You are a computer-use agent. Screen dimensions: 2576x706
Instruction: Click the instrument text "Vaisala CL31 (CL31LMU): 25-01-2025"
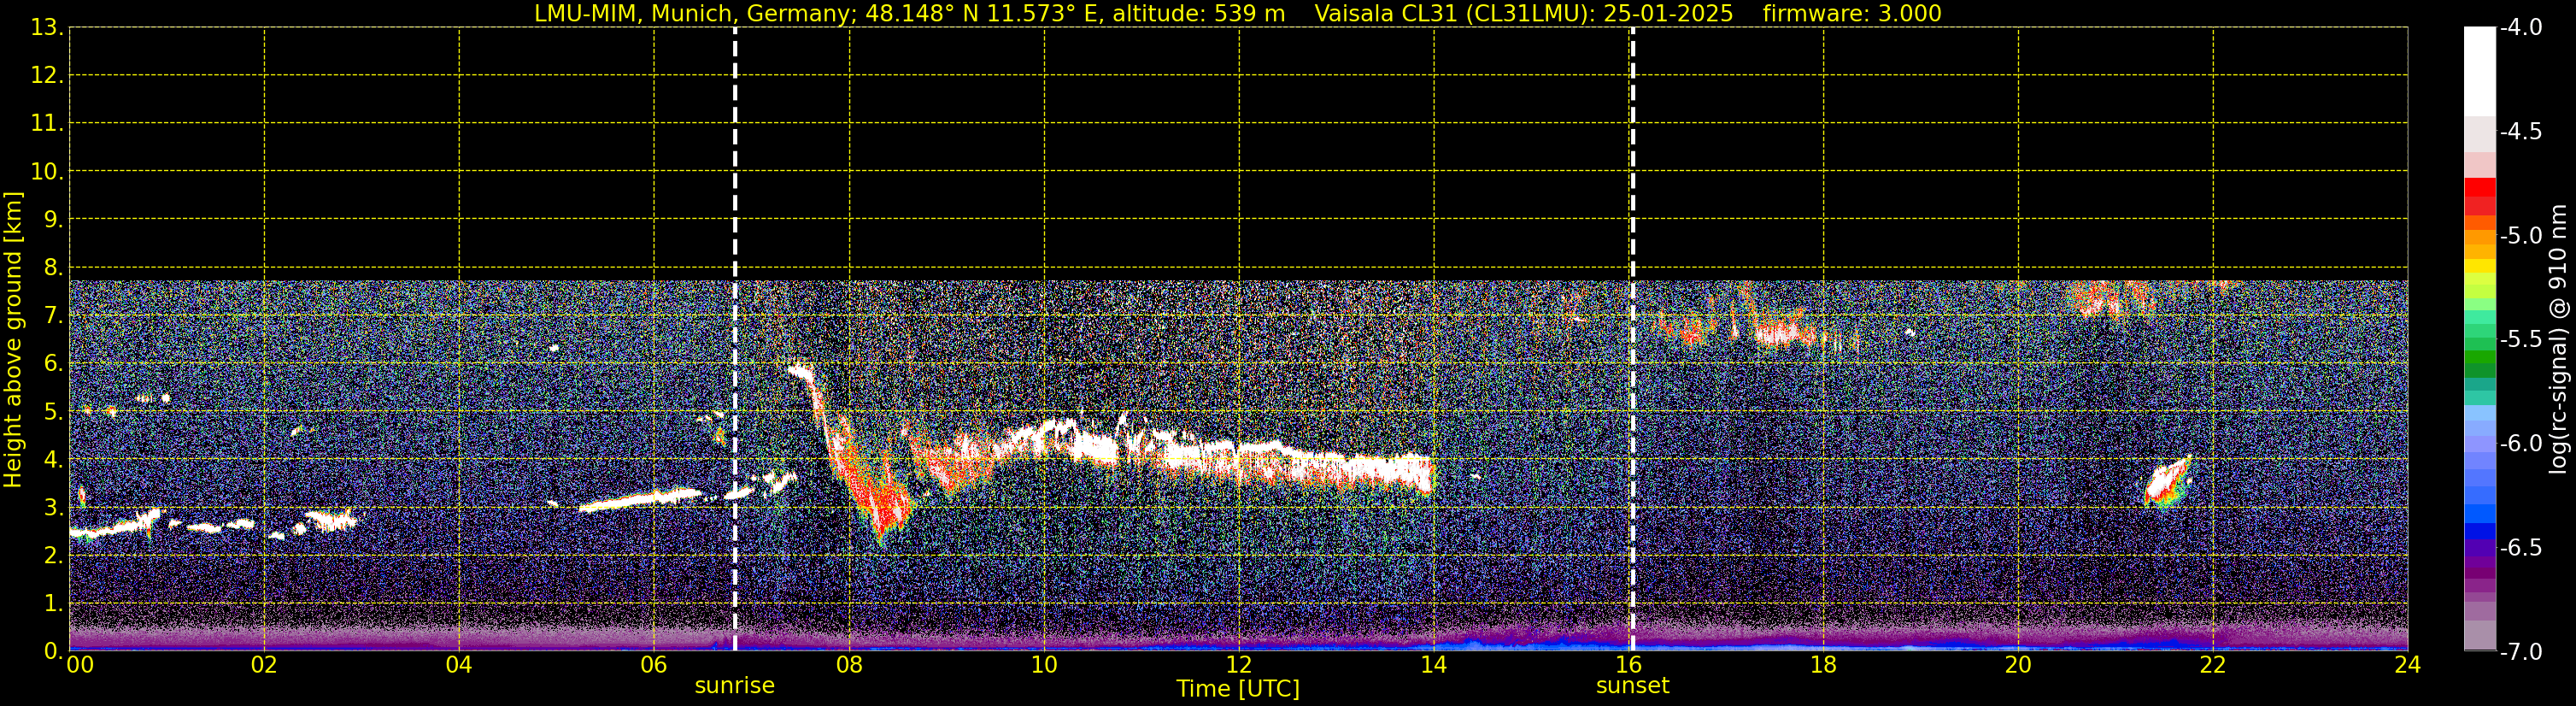[1523, 14]
